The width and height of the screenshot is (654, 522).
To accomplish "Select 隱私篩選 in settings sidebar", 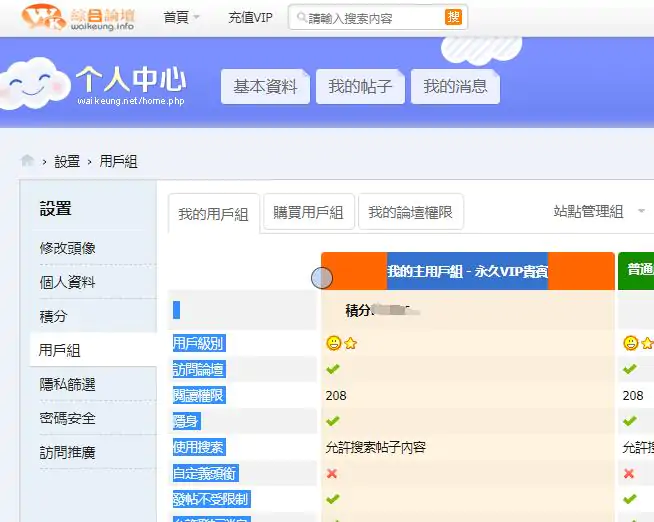I will 68,384.
